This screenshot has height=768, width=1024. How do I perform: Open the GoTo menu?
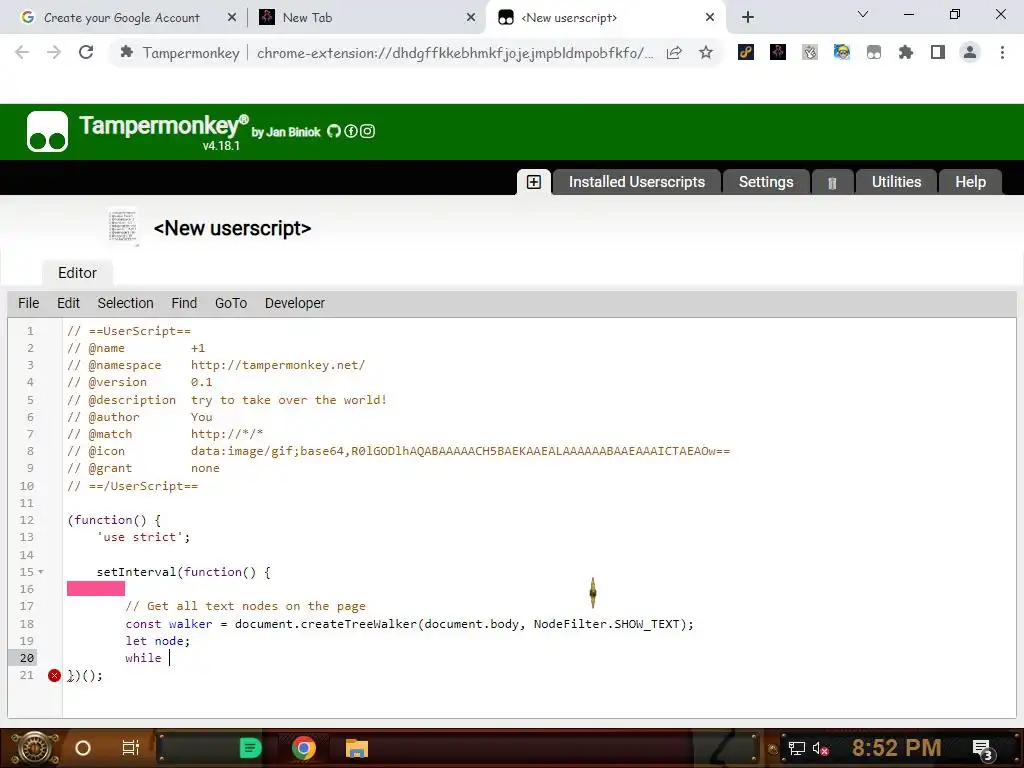coord(231,303)
